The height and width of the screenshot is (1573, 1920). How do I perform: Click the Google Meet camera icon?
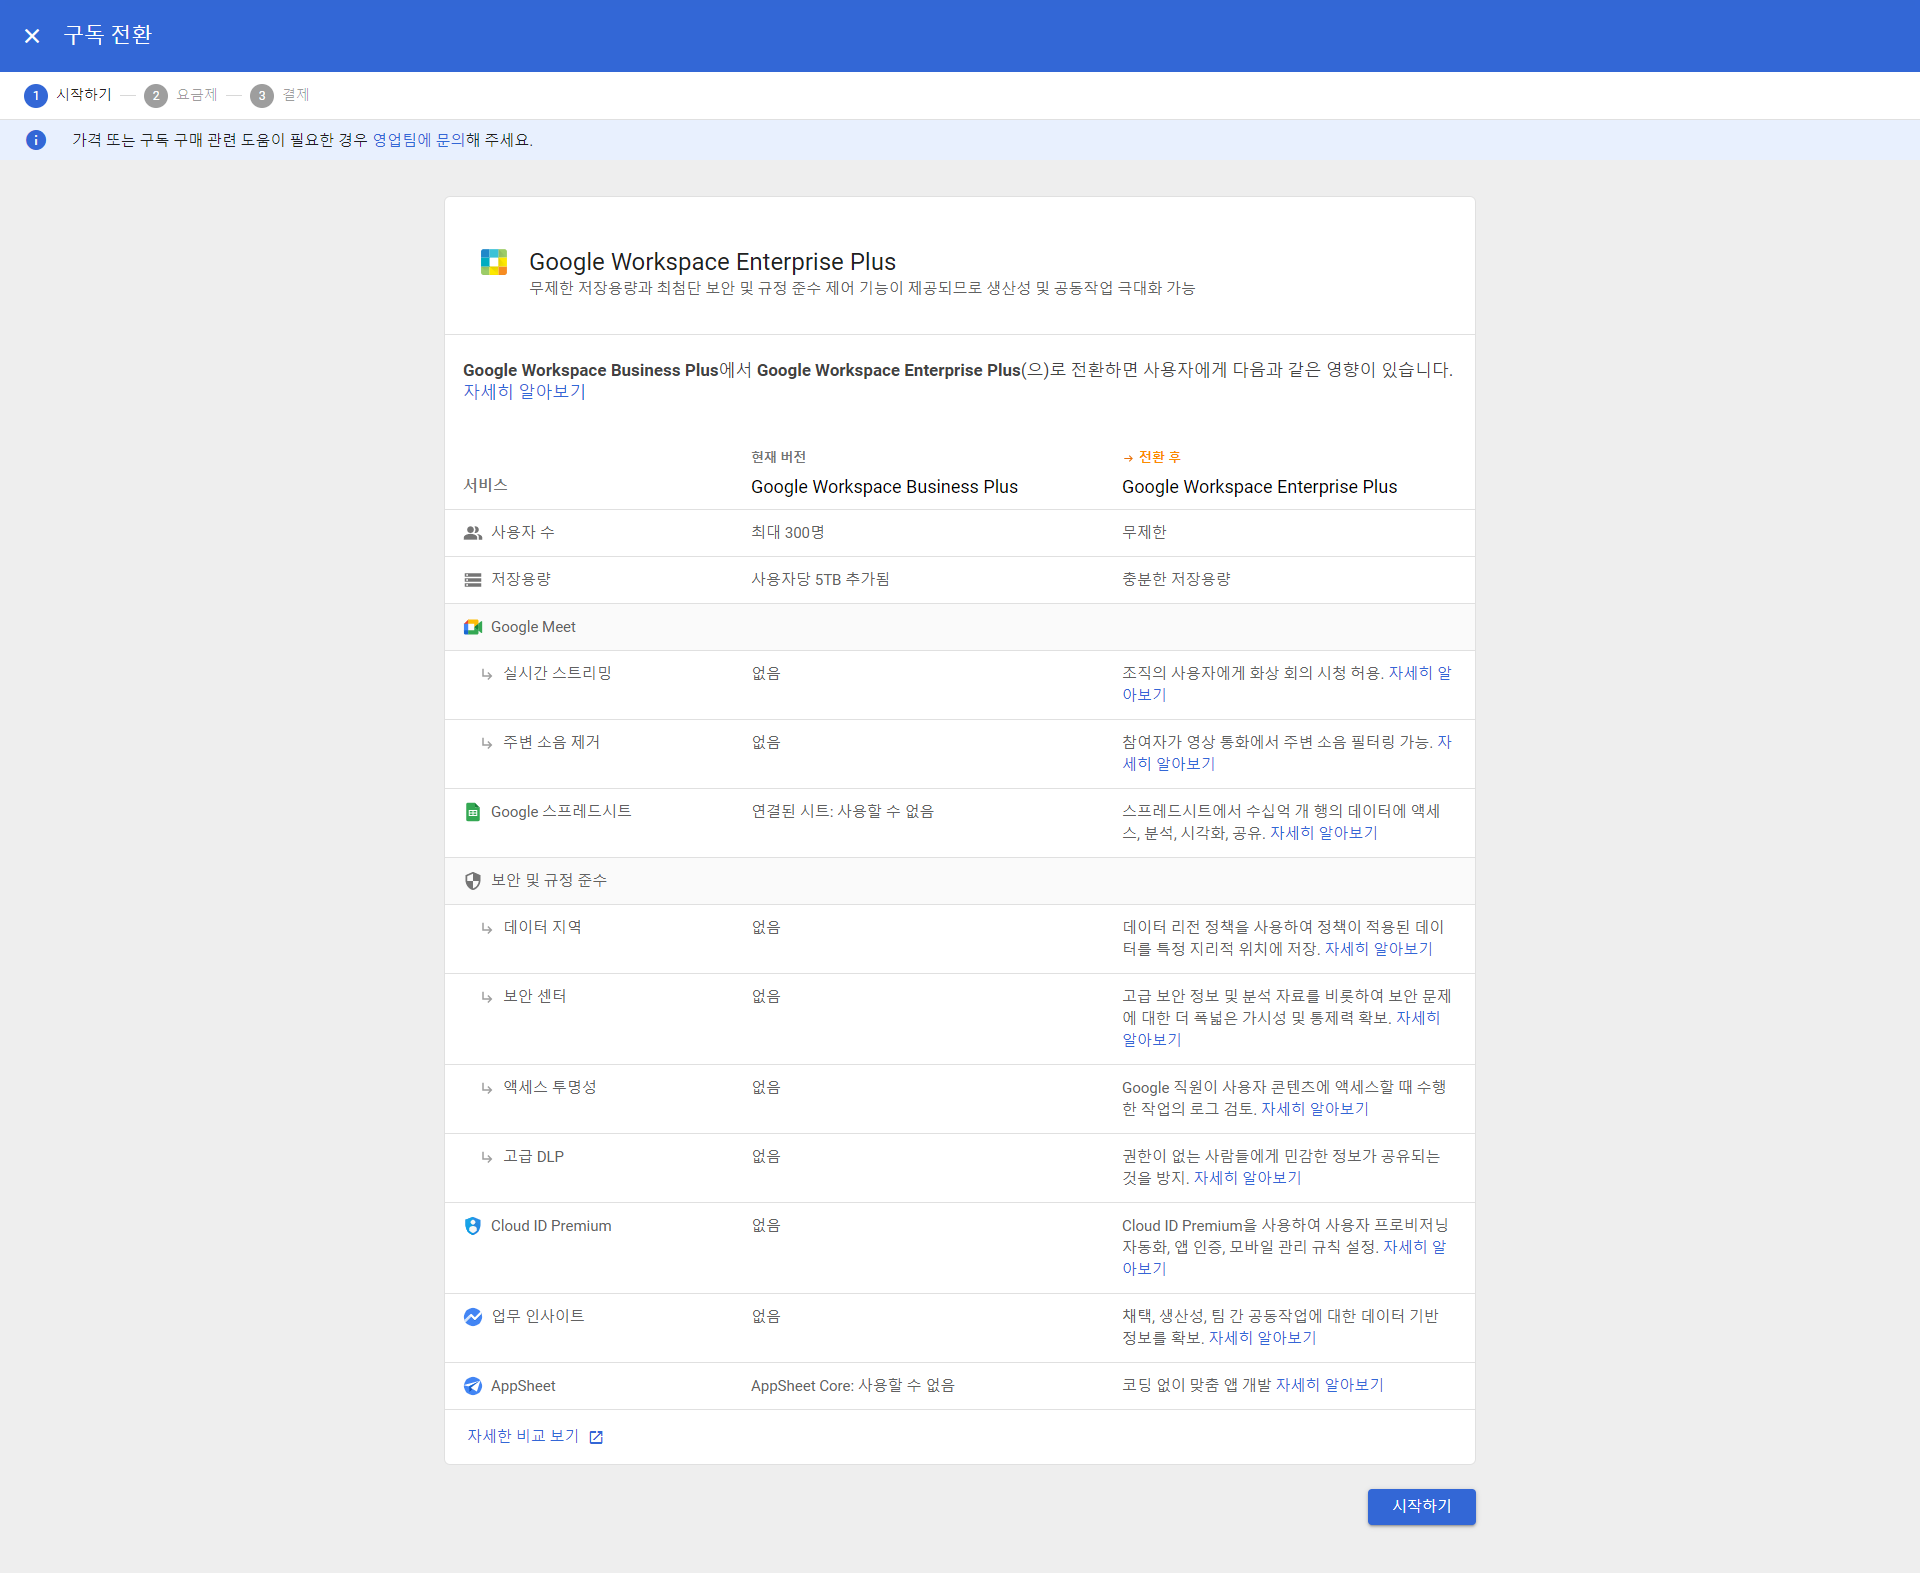point(473,627)
